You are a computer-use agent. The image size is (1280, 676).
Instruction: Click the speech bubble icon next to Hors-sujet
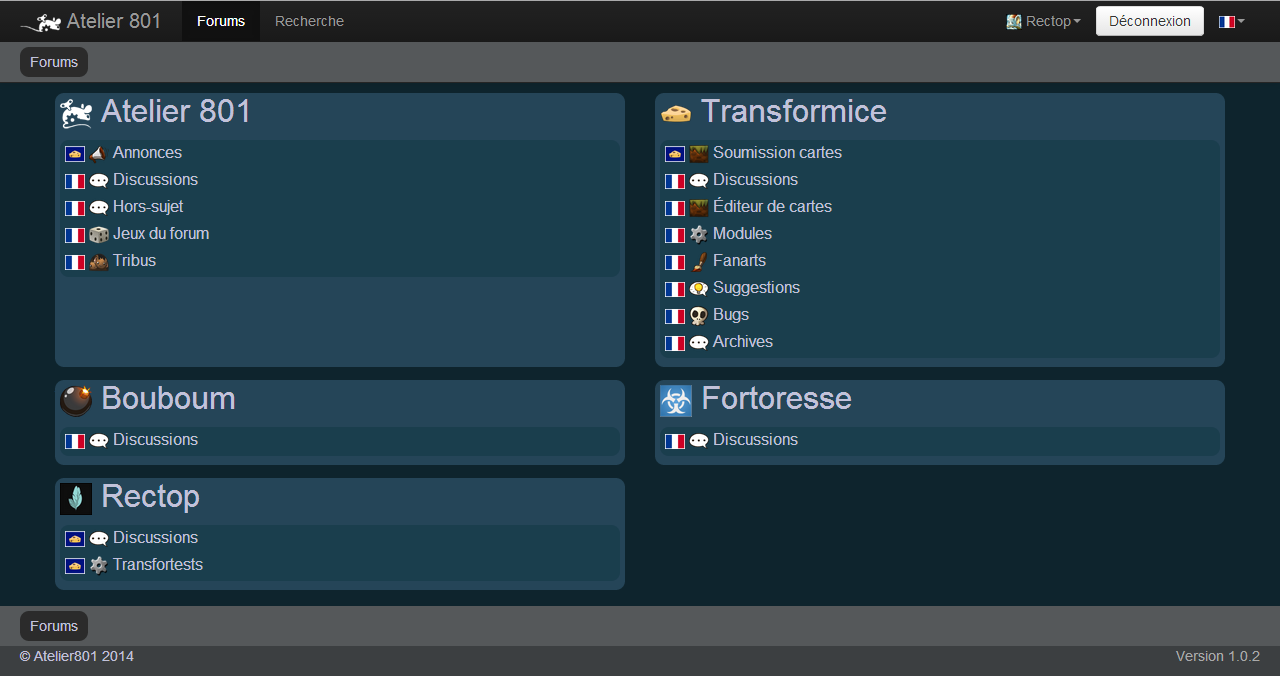point(98,208)
